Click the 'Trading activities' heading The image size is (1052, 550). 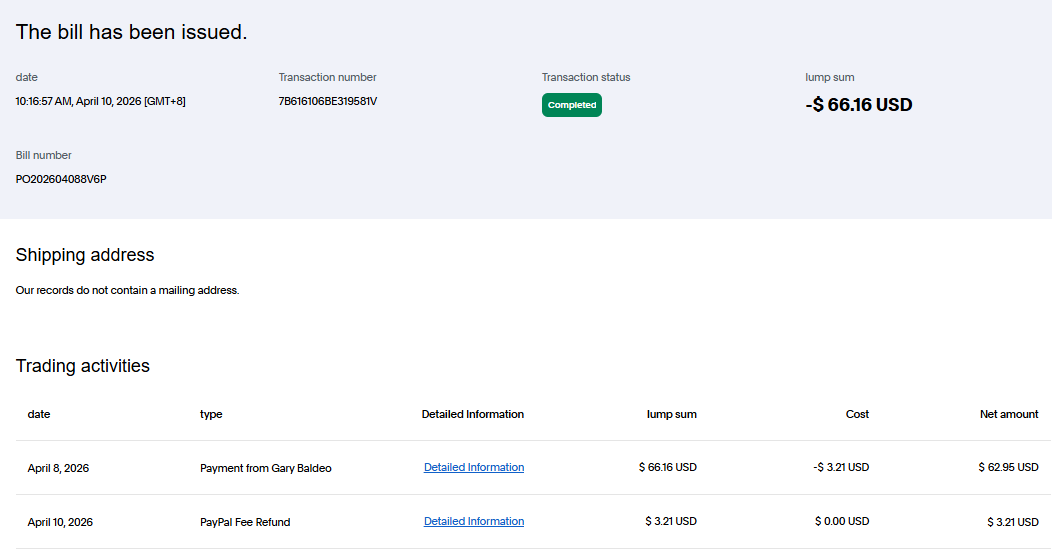(x=82, y=366)
